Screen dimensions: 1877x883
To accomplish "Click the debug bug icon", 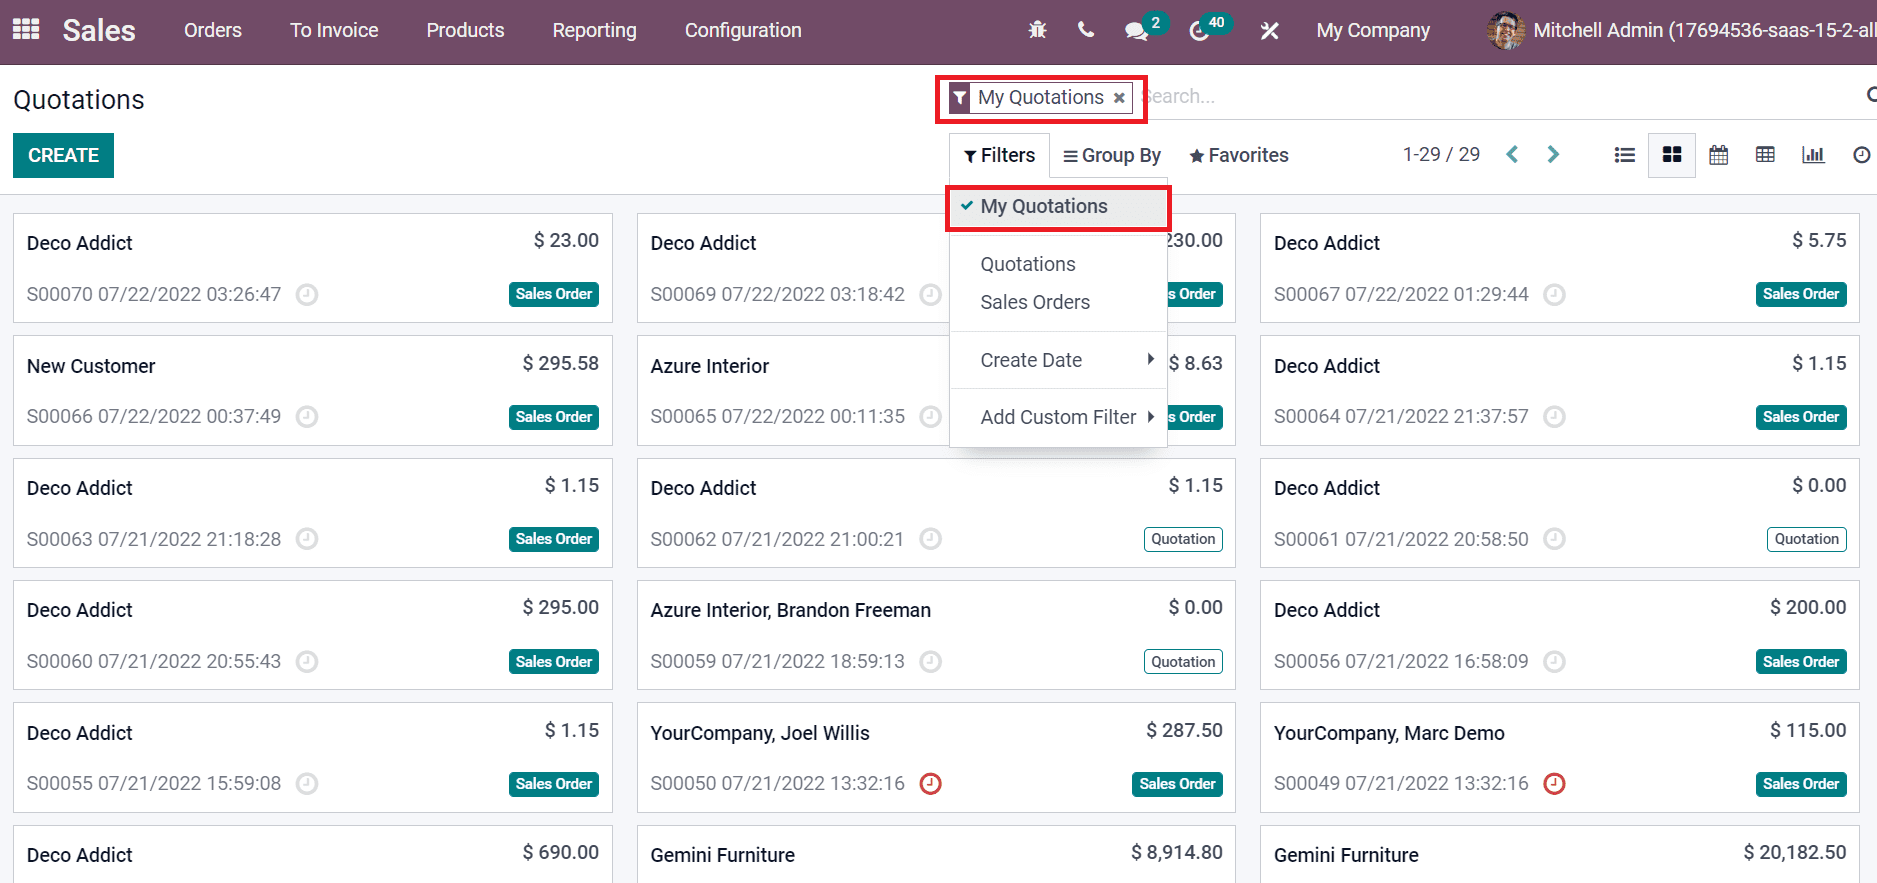I will (x=1037, y=30).
